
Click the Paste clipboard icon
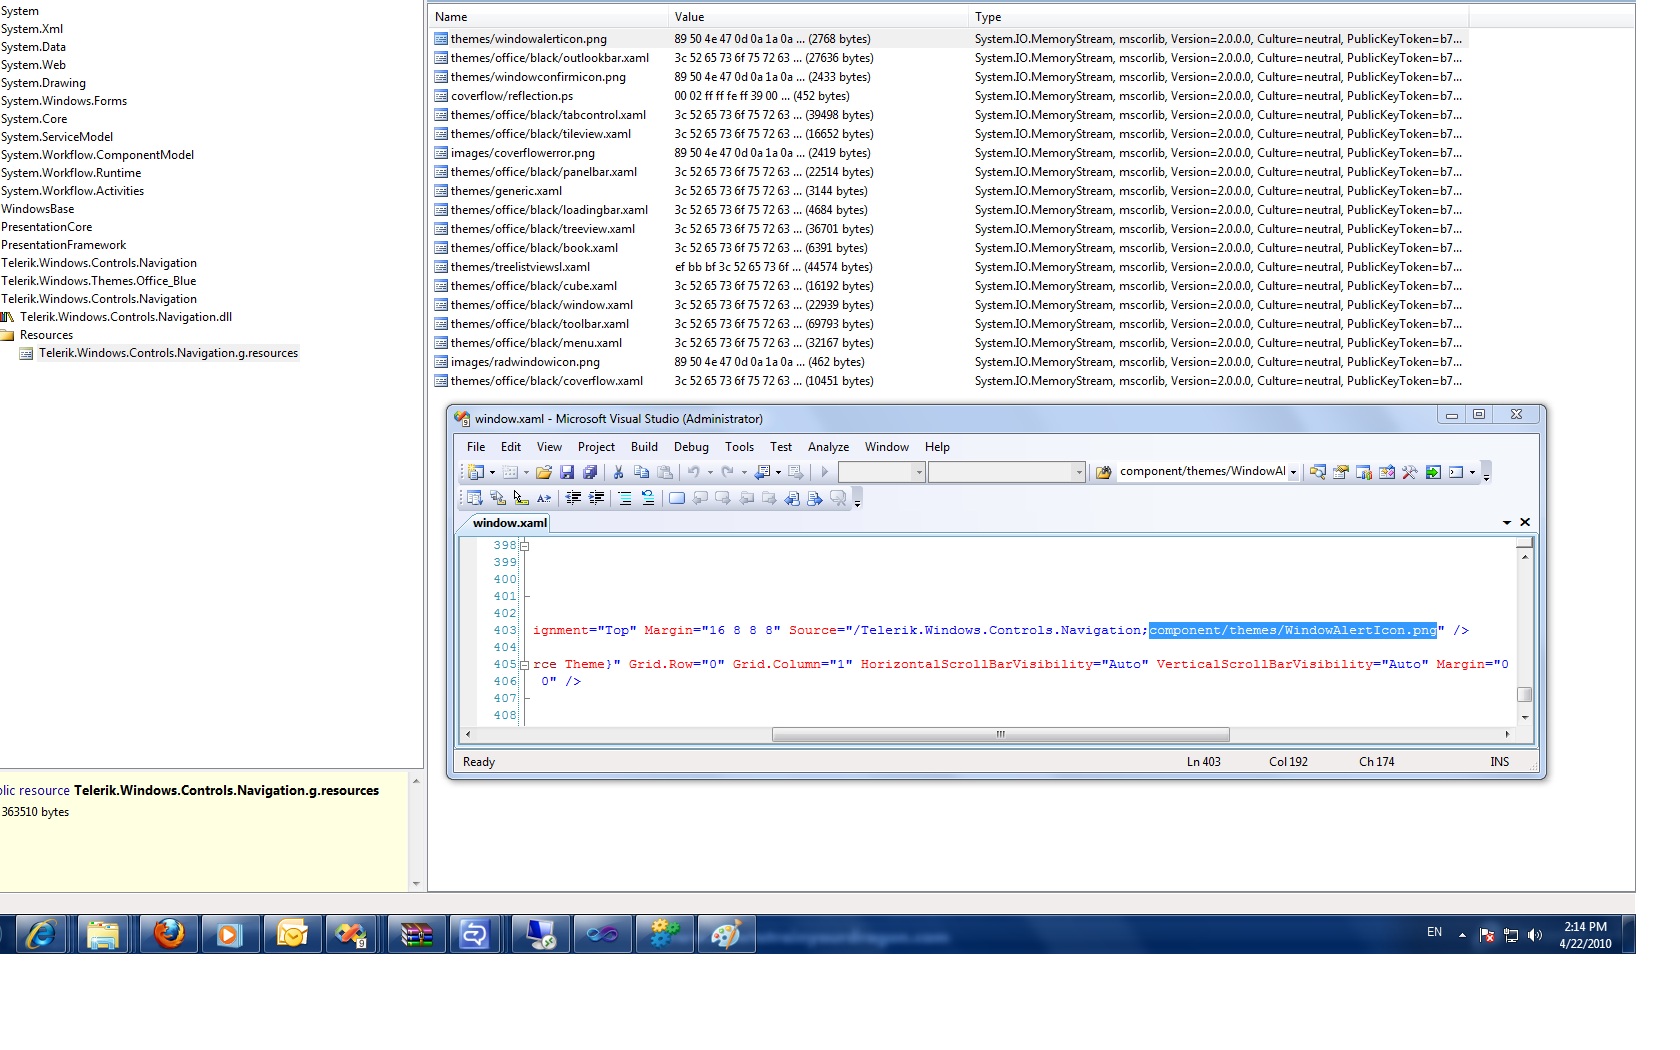point(665,472)
